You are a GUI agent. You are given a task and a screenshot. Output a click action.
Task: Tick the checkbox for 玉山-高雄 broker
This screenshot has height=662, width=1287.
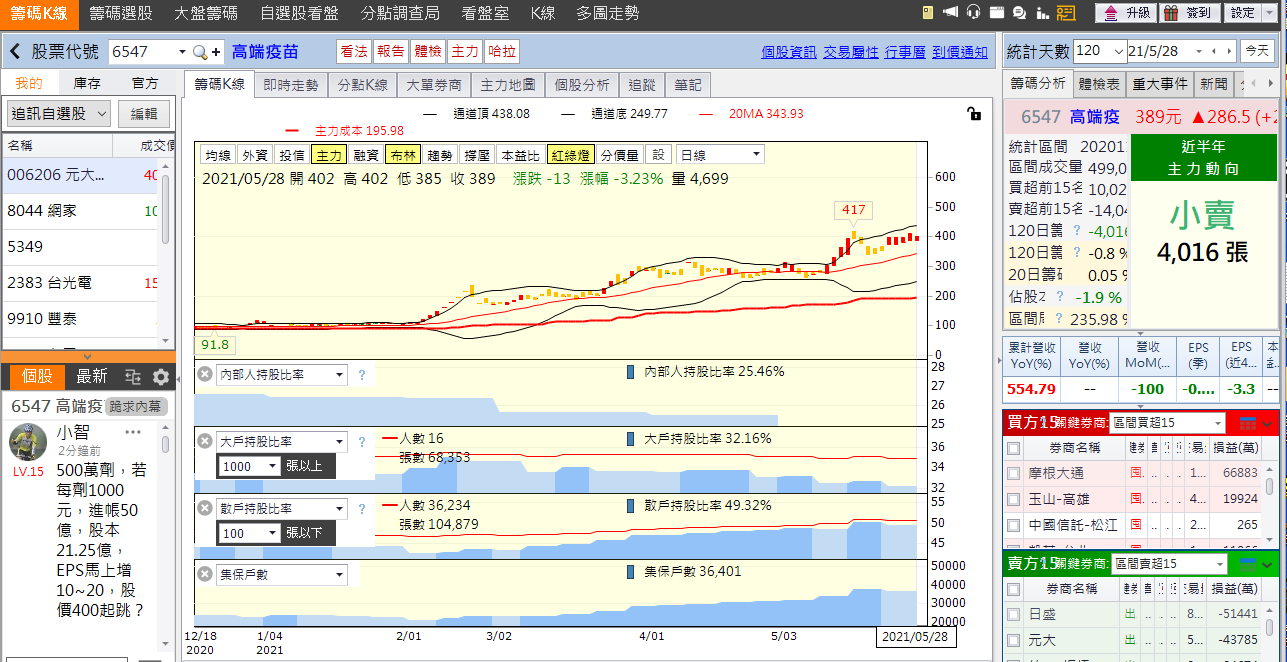[1014, 499]
